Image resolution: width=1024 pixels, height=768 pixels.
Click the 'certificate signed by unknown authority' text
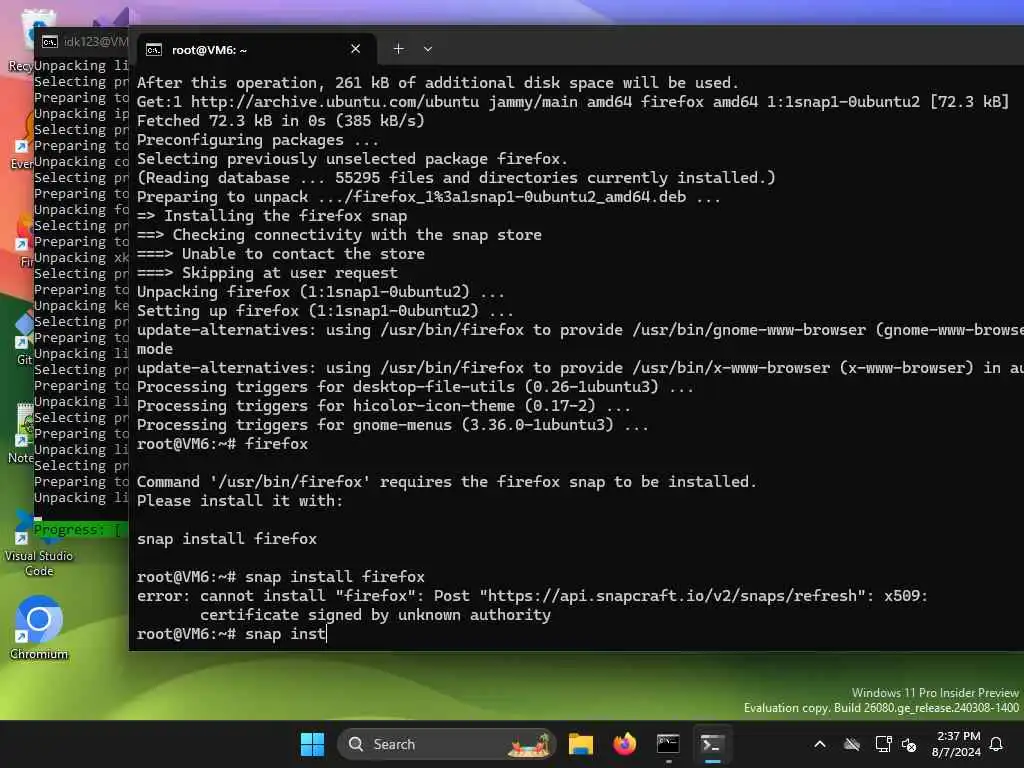(376, 615)
